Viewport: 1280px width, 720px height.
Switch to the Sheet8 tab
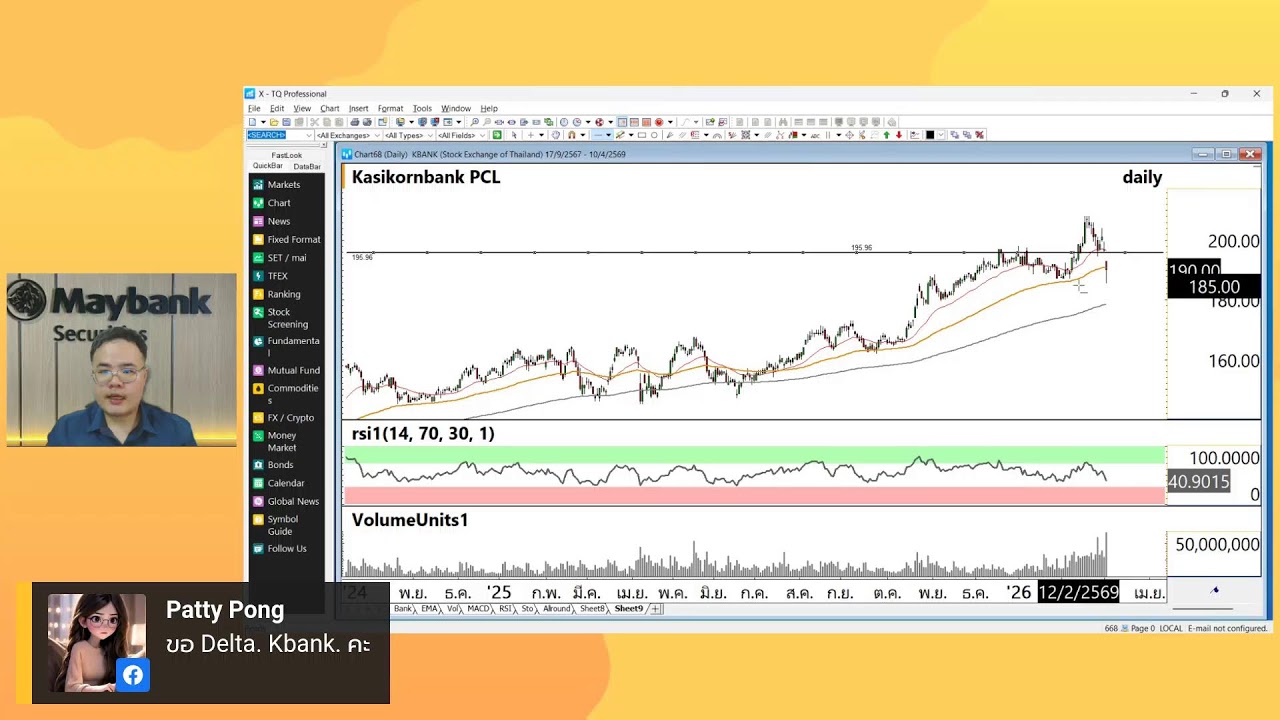click(x=592, y=609)
